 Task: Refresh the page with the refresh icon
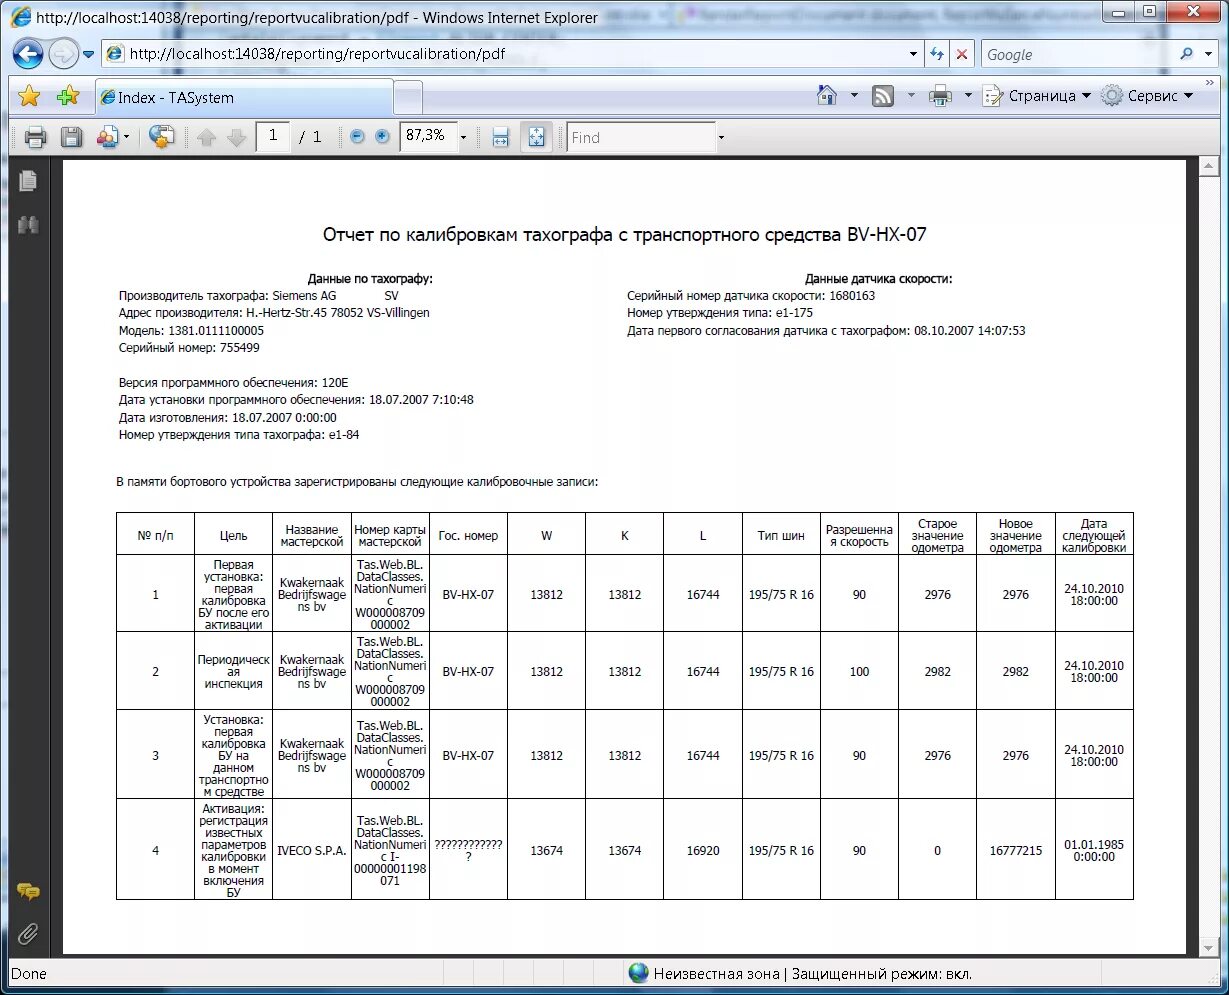point(937,54)
